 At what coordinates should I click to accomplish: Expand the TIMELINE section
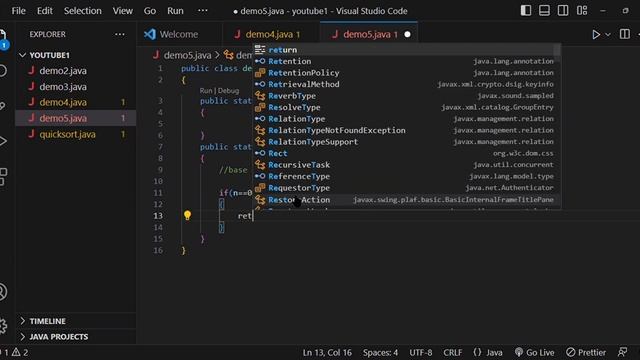[x=76, y=321]
